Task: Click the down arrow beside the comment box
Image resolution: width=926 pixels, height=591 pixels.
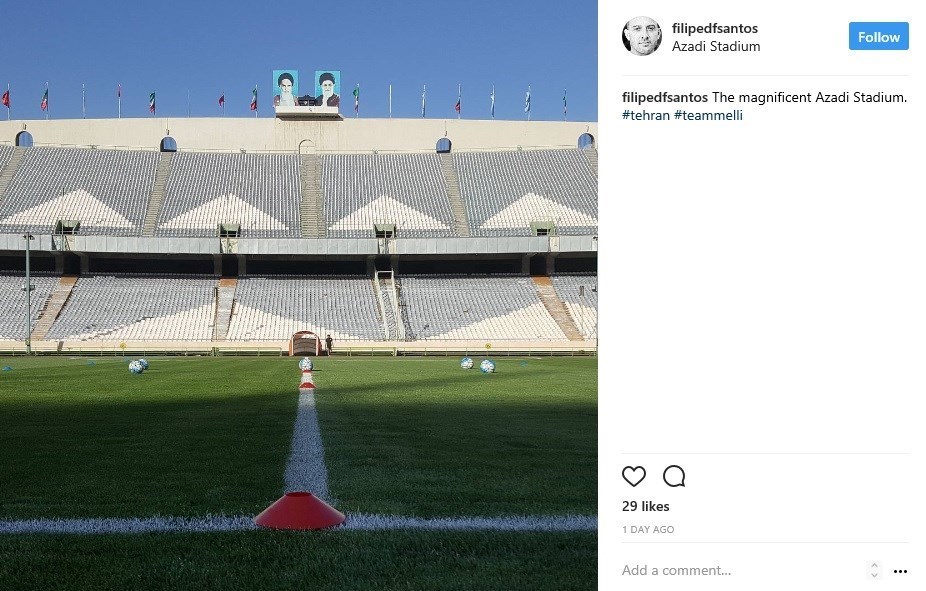Action: 874,576
